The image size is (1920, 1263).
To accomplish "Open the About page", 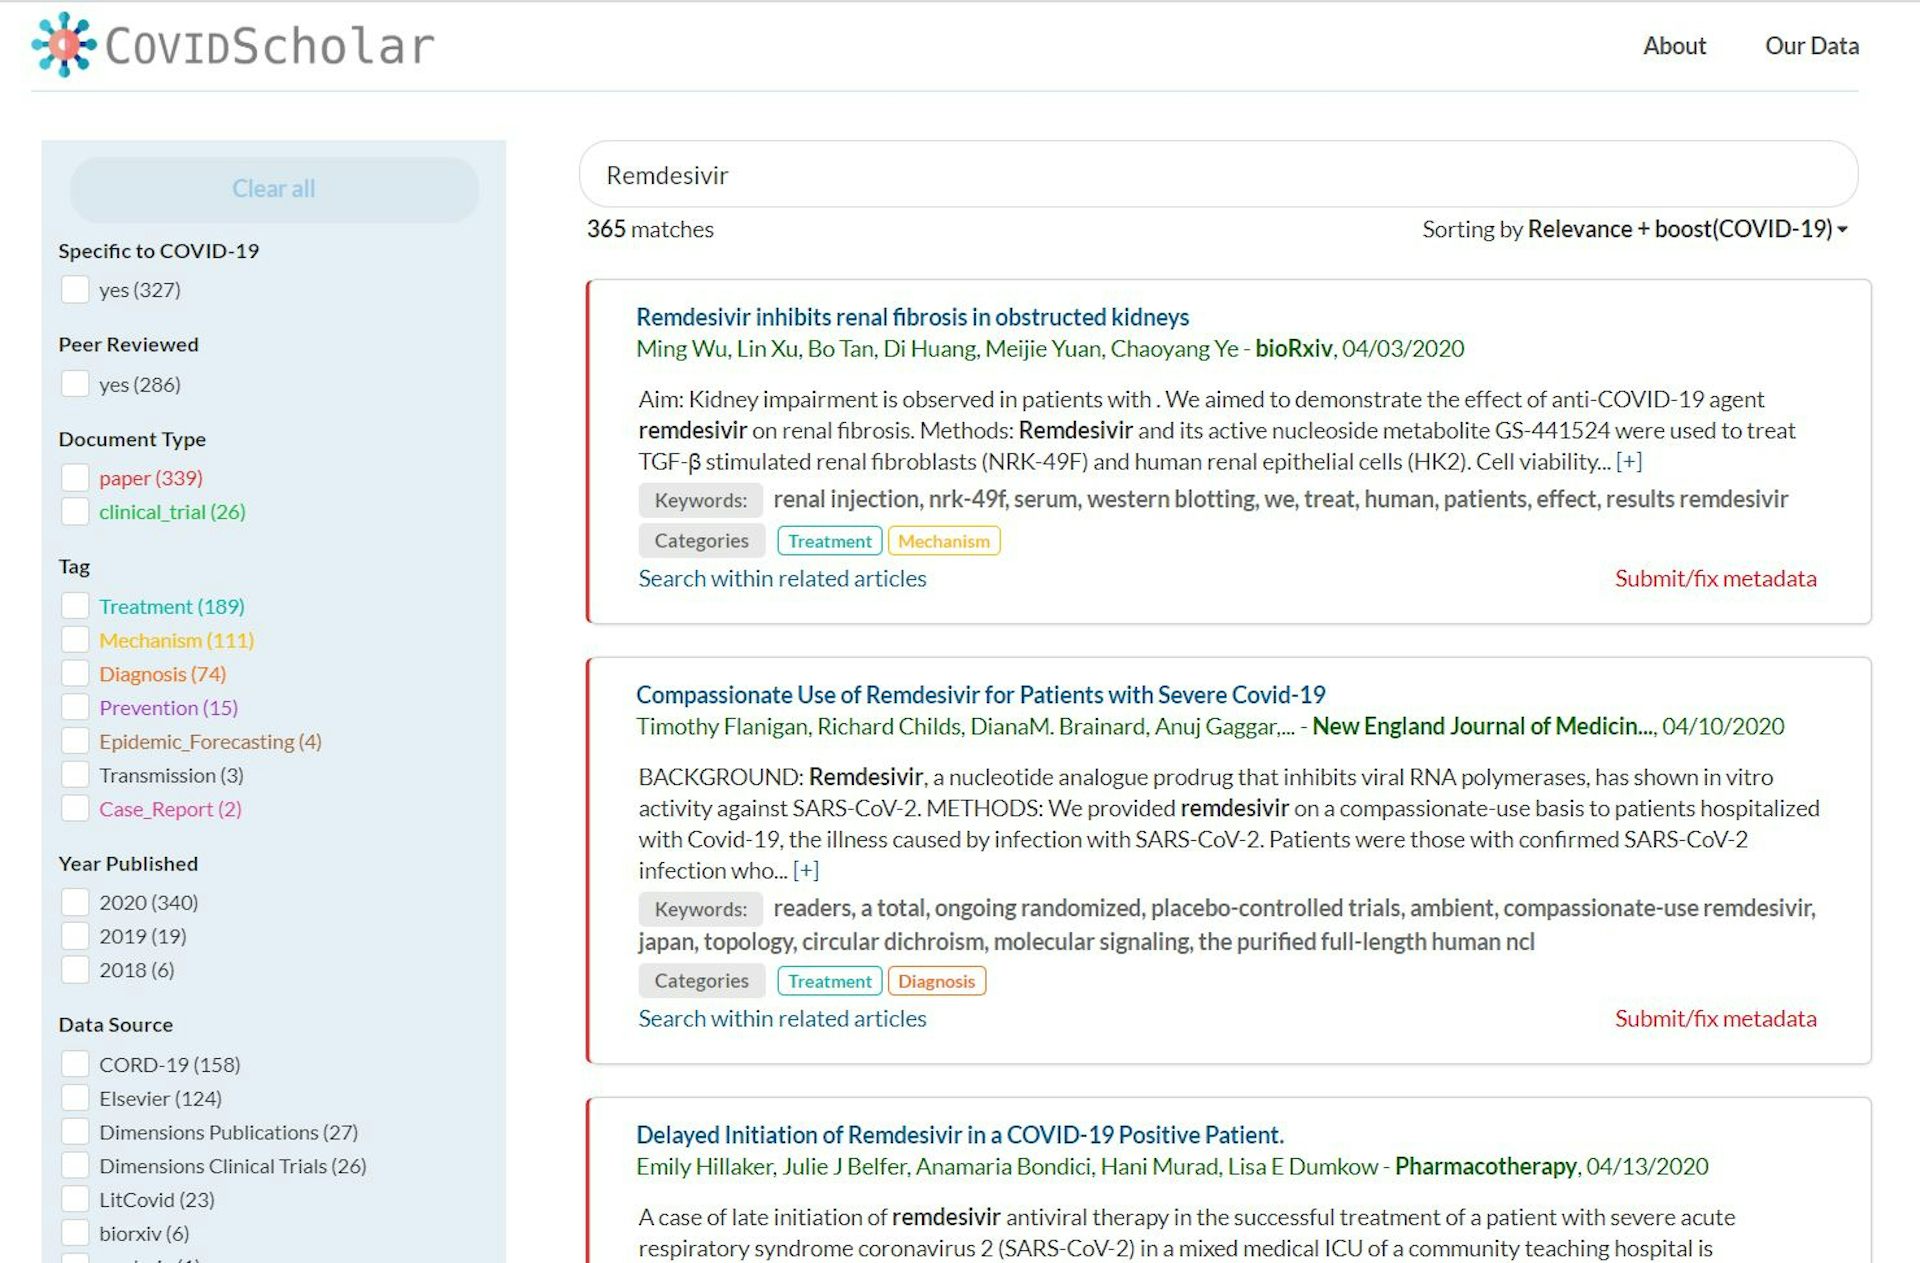I will tap(1674, 46).
